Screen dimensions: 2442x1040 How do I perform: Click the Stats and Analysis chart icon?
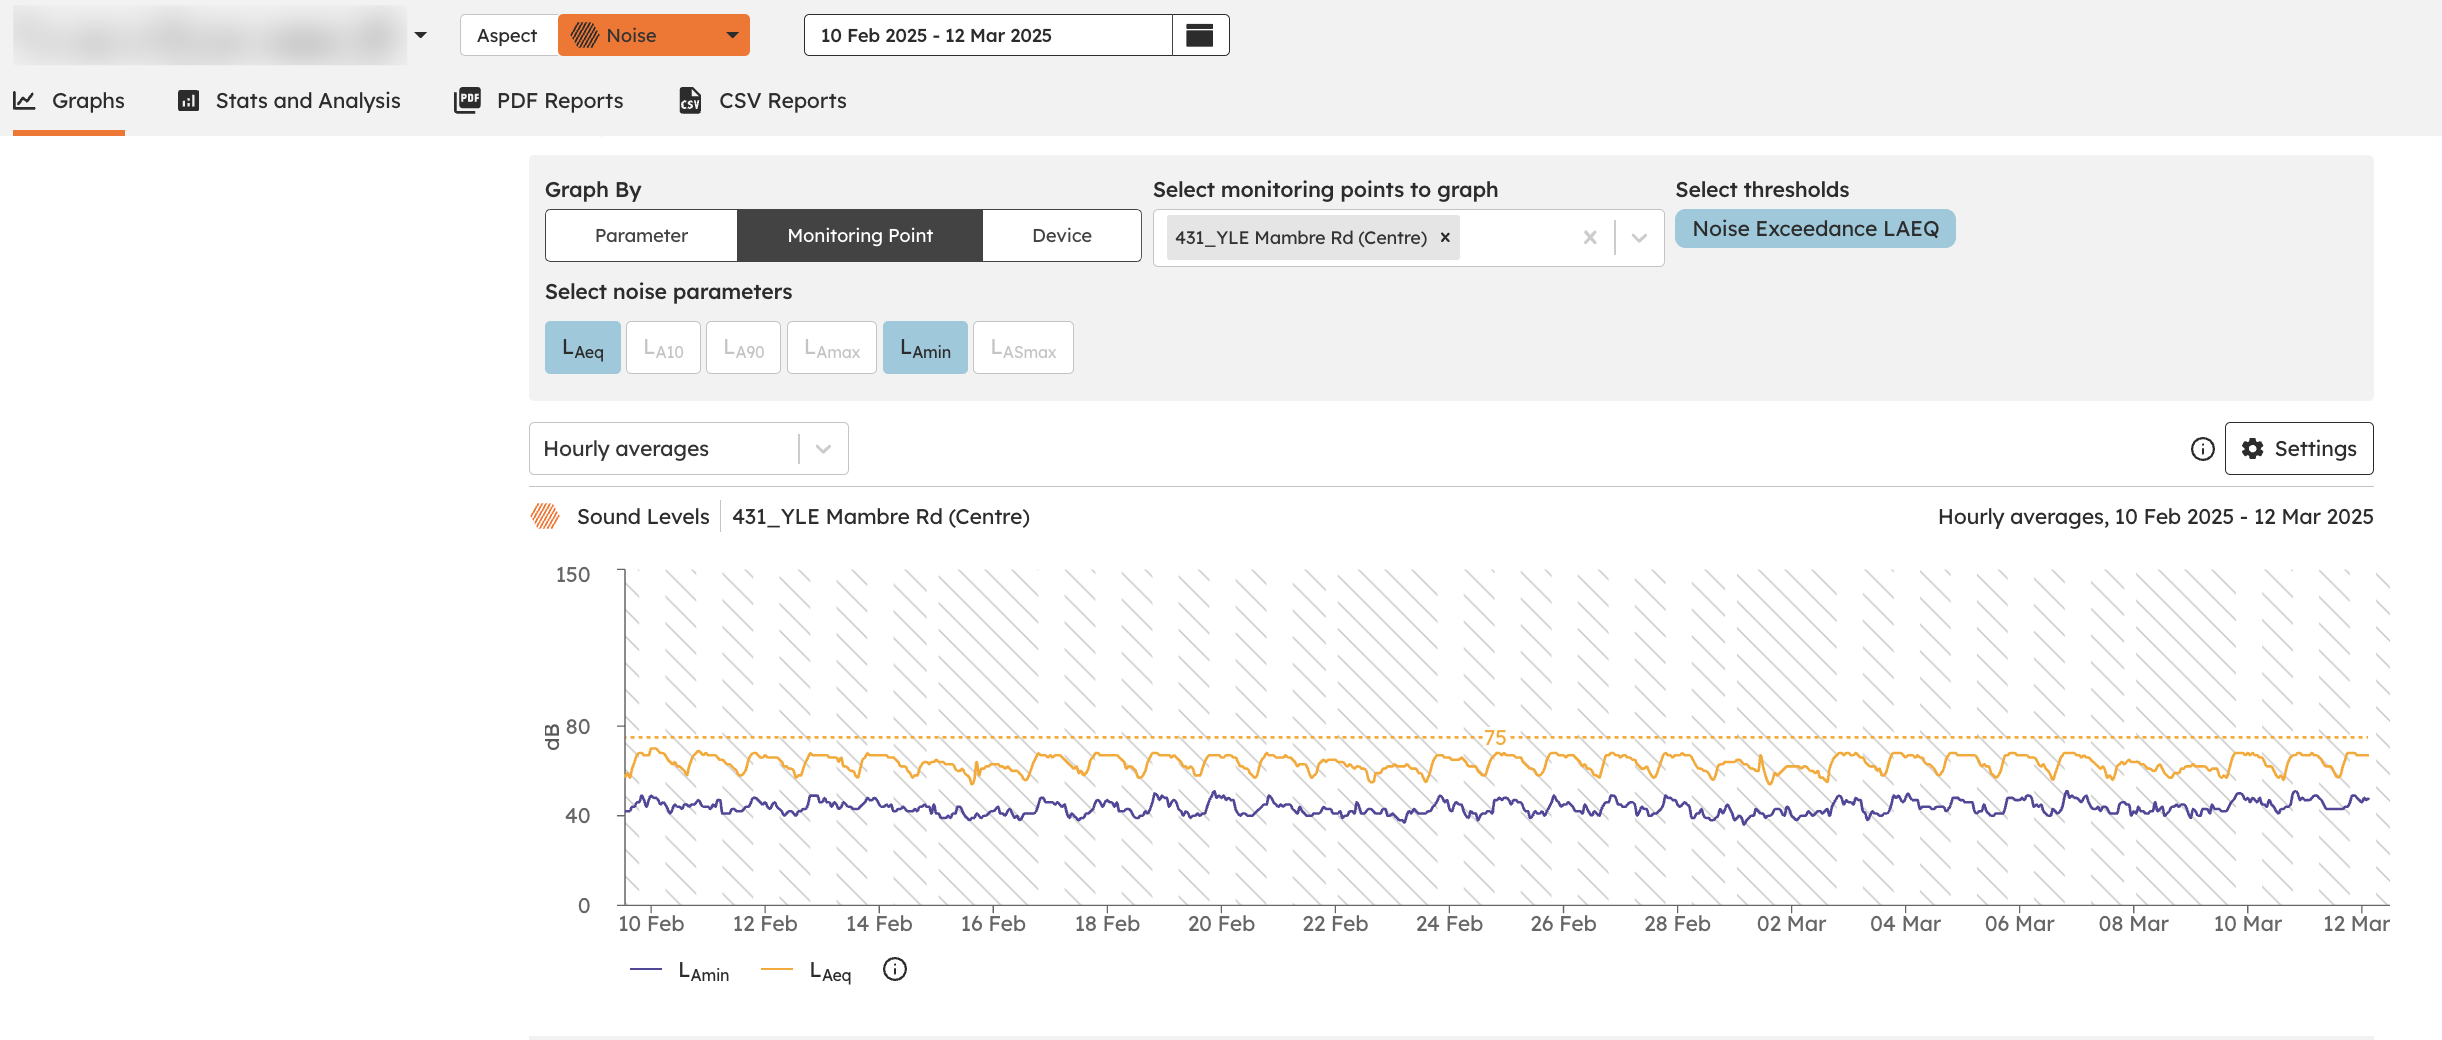[x=188, y=100]
